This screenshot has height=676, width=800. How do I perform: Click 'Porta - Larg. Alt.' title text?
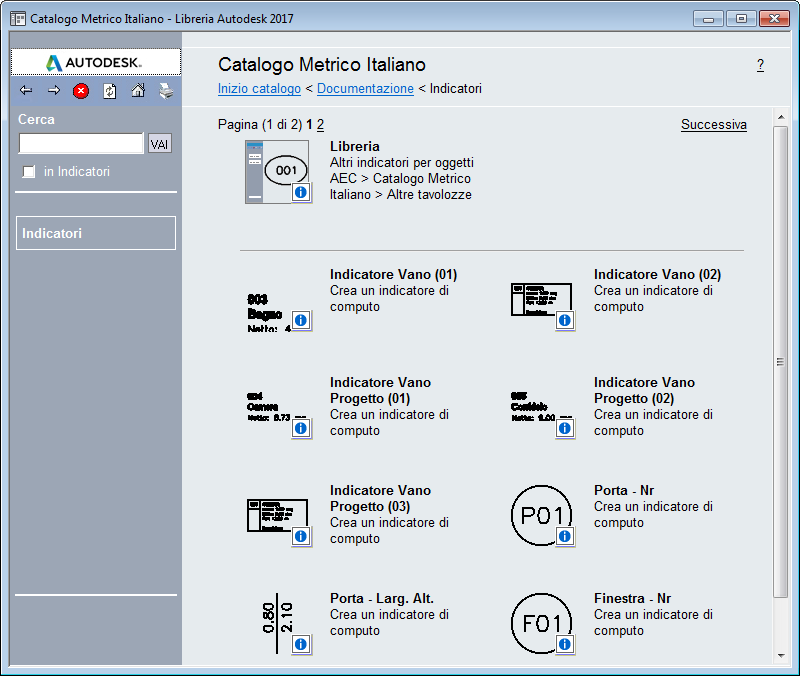[382, 598]
